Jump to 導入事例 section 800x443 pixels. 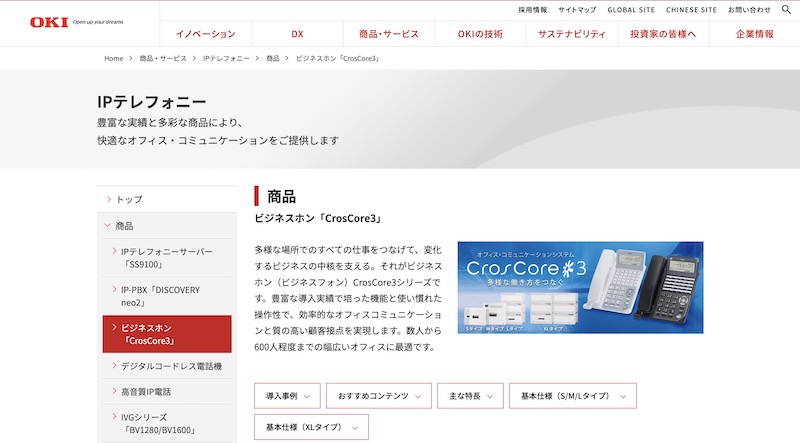[x=287, y=396]
